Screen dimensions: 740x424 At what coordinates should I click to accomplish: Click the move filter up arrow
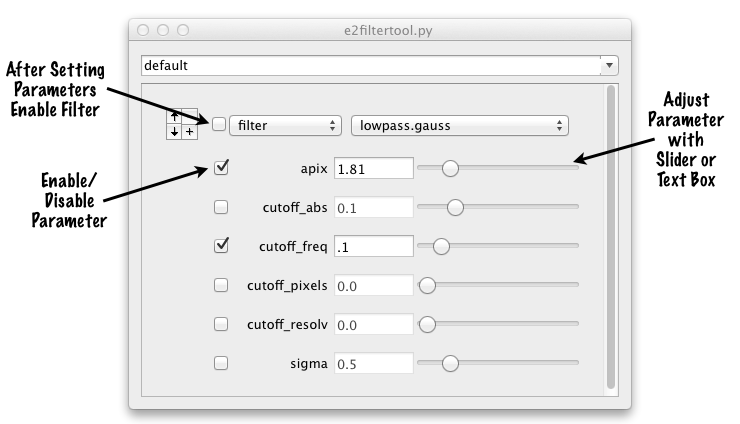[174, 116]
